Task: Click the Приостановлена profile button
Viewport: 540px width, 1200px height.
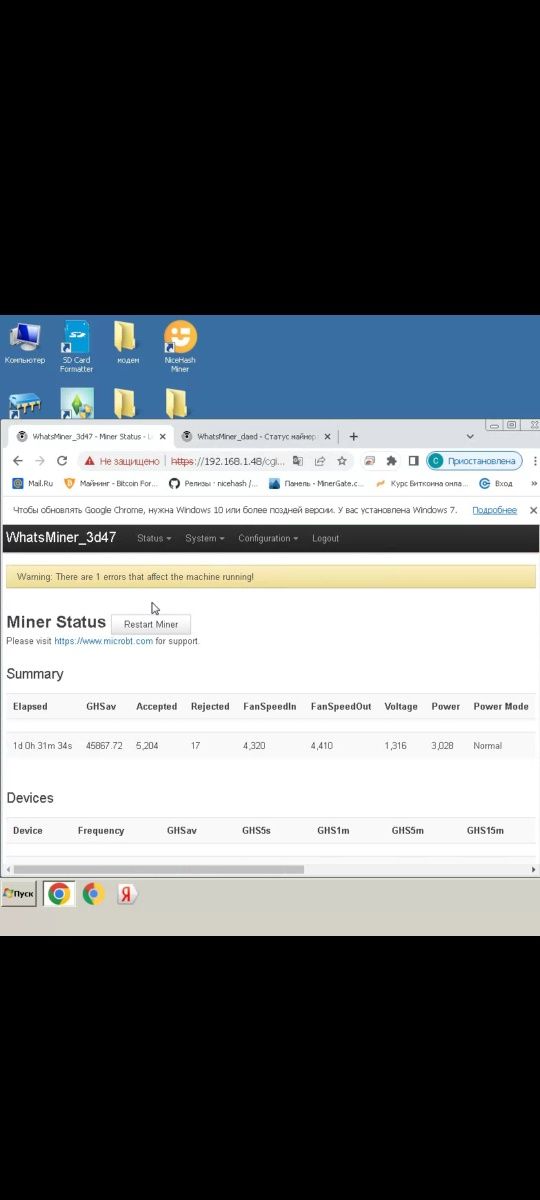Action: point(474,461)
